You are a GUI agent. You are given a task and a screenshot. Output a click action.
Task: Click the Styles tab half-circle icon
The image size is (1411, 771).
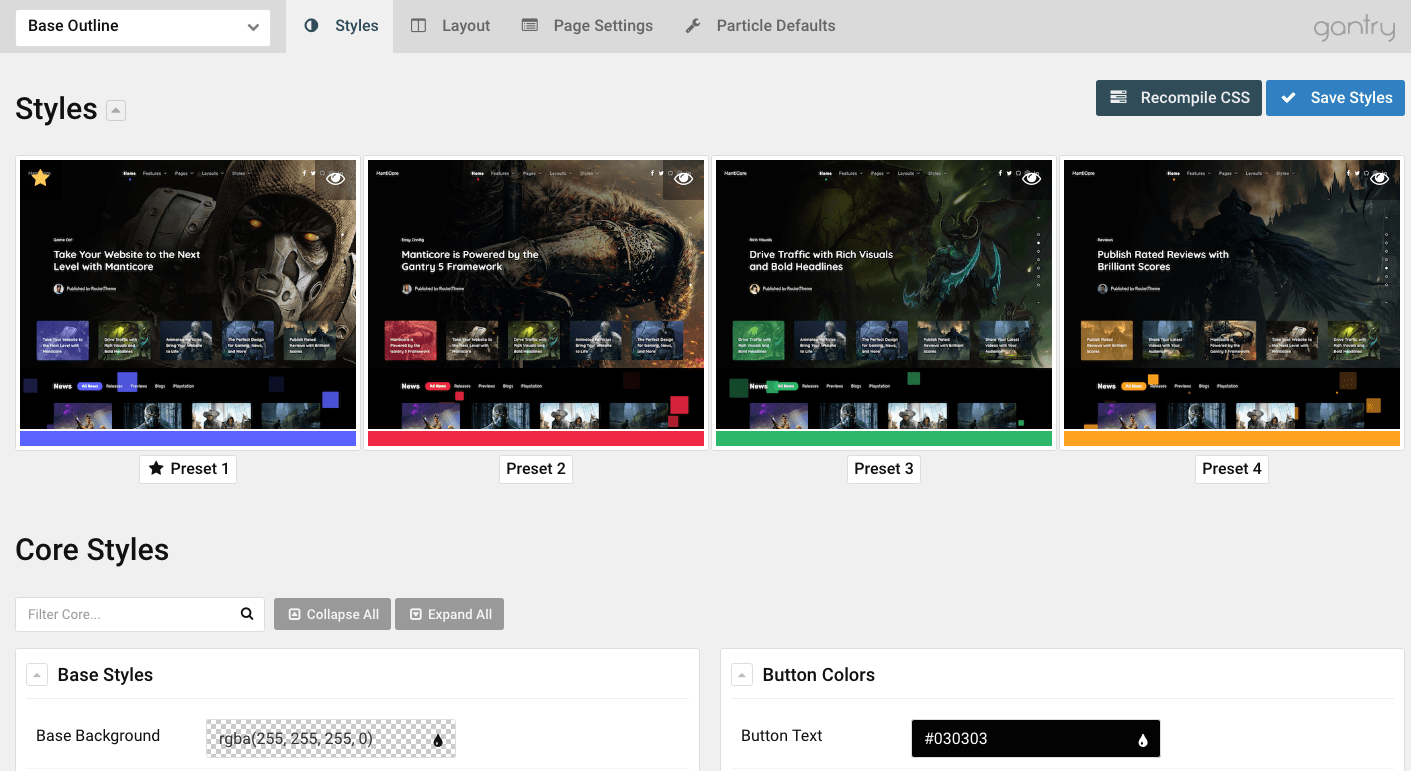pos(311,26)
